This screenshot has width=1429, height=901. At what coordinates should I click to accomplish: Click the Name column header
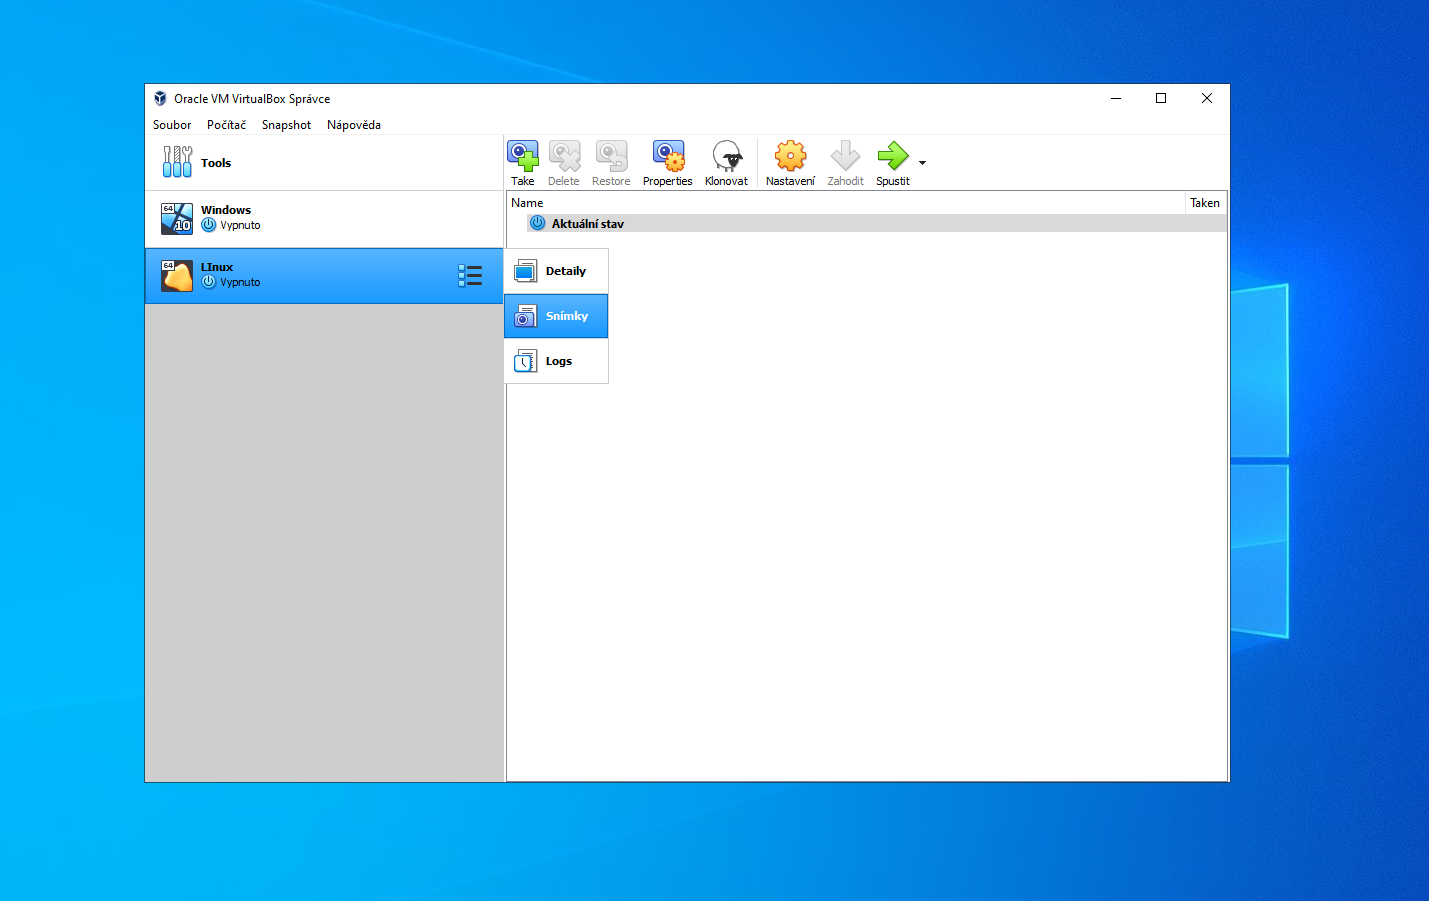(846, 203)
